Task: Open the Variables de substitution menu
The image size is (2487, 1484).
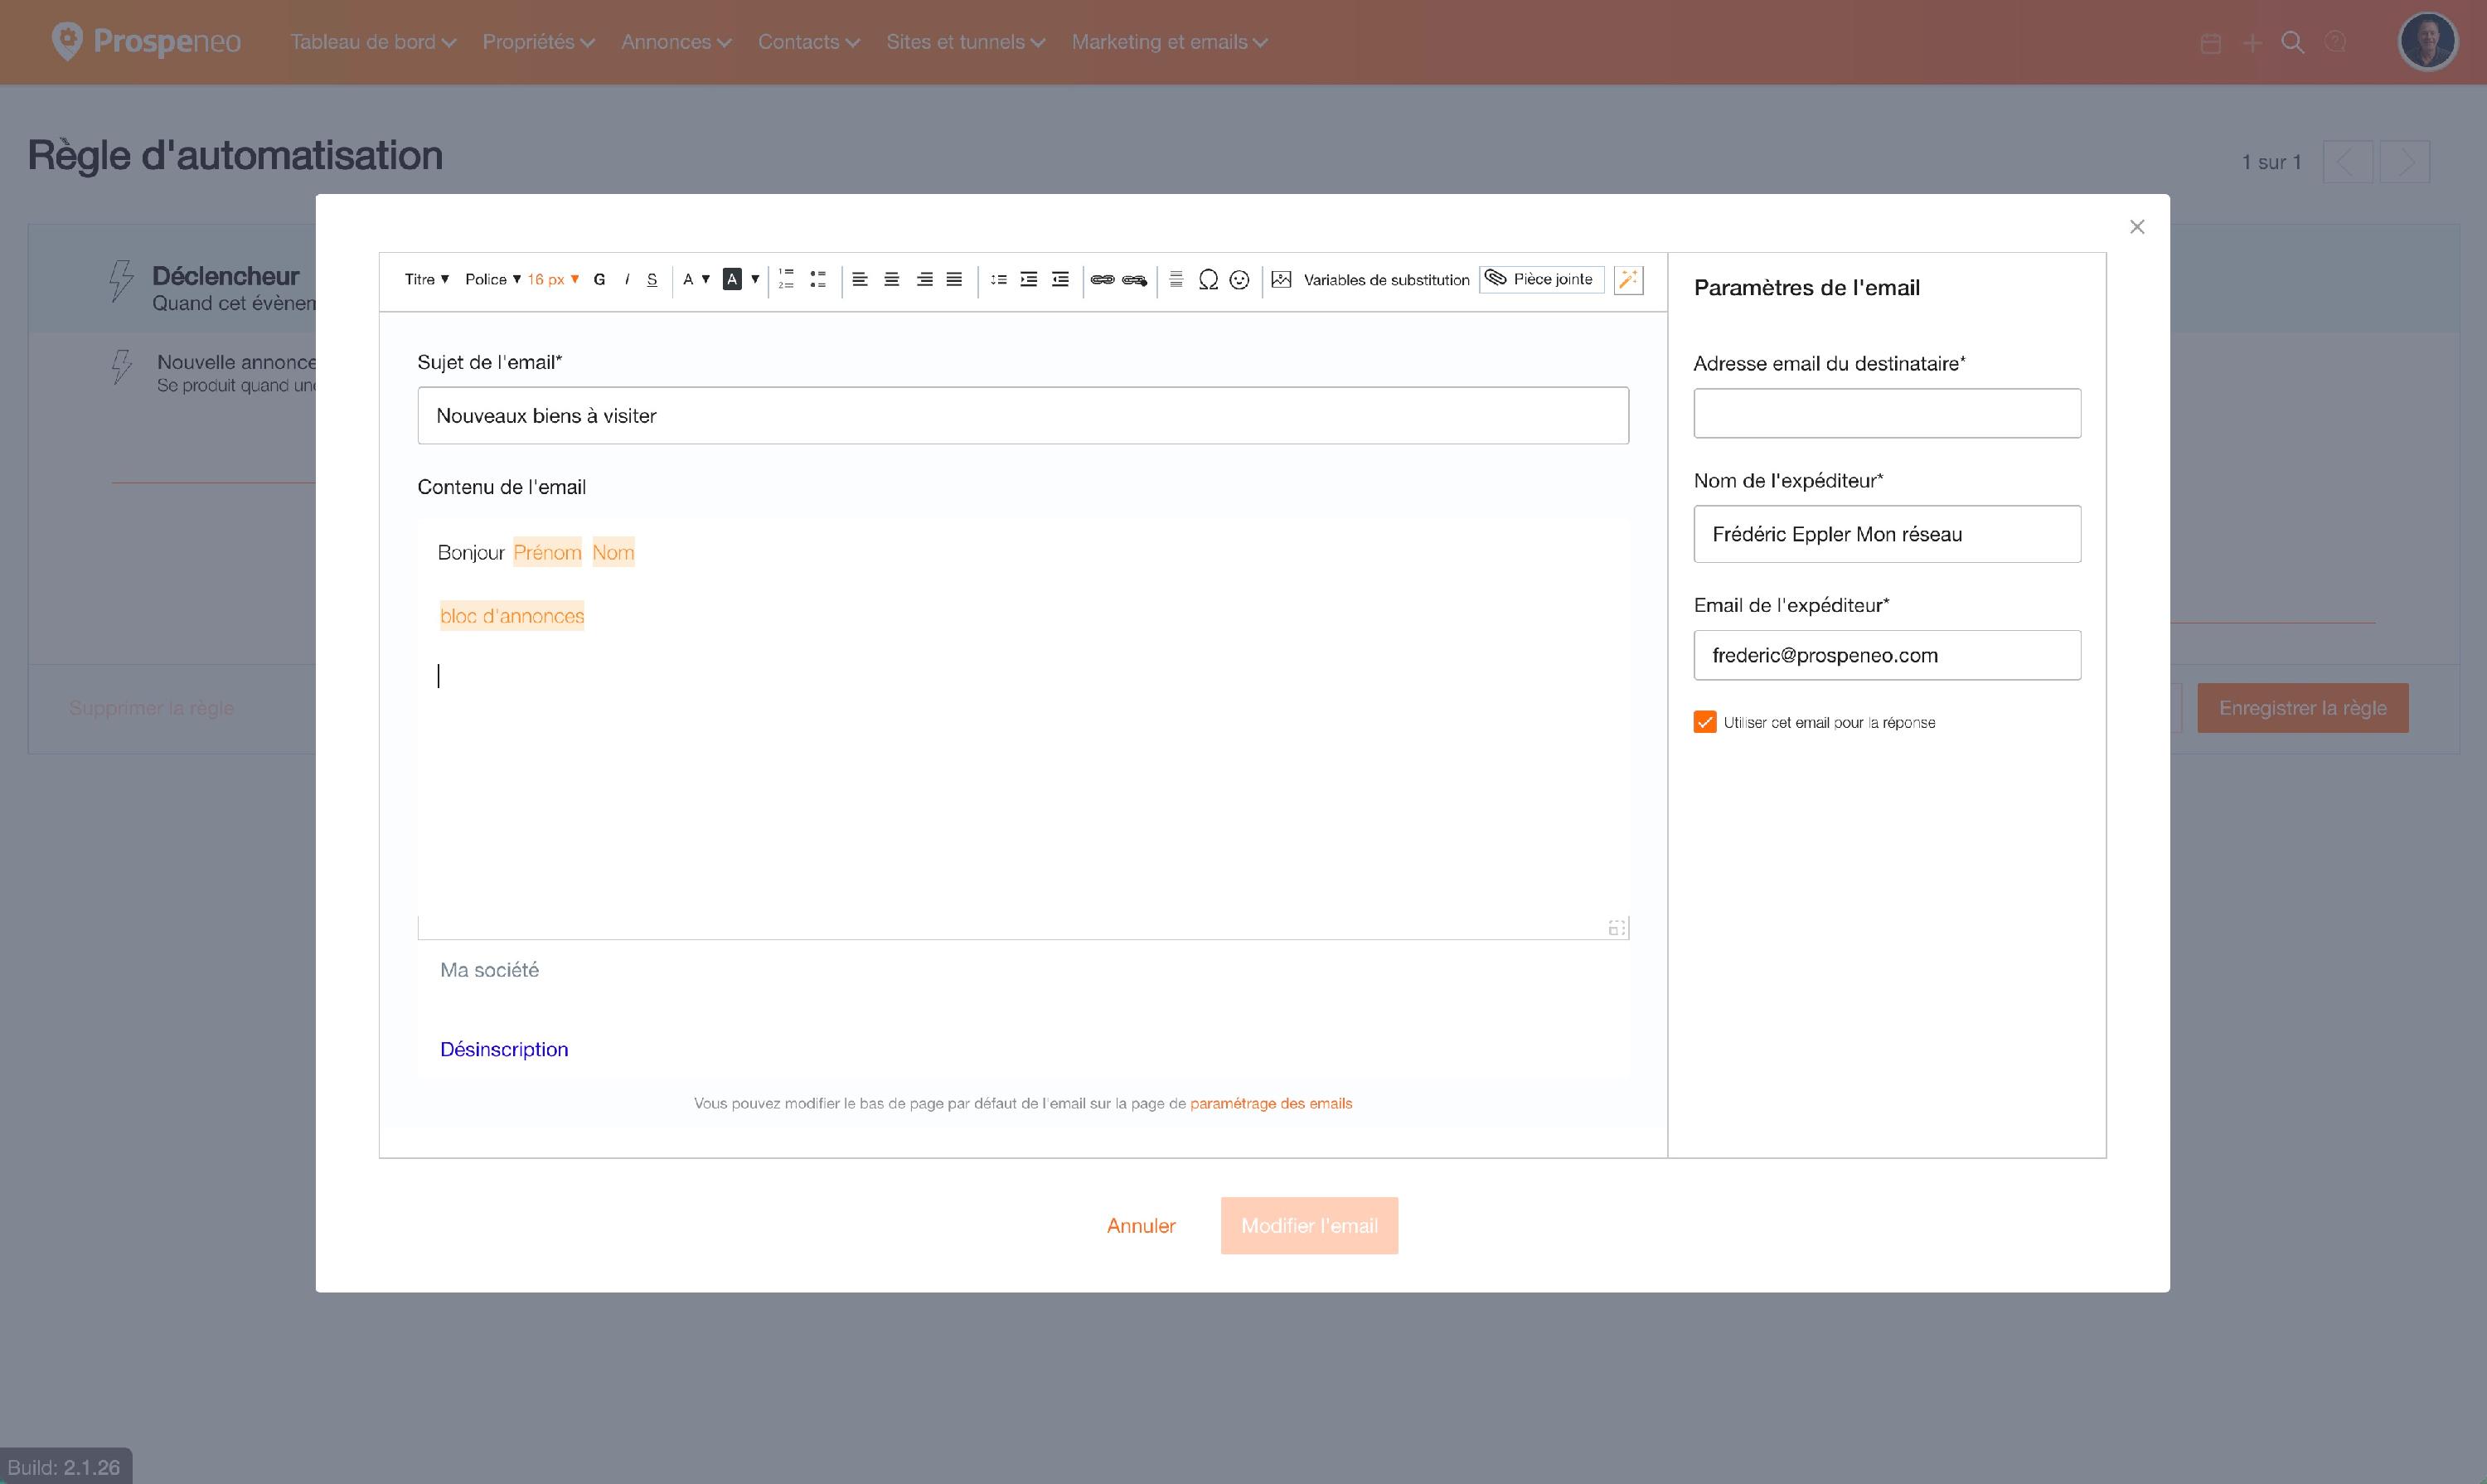Action: 1386,280
